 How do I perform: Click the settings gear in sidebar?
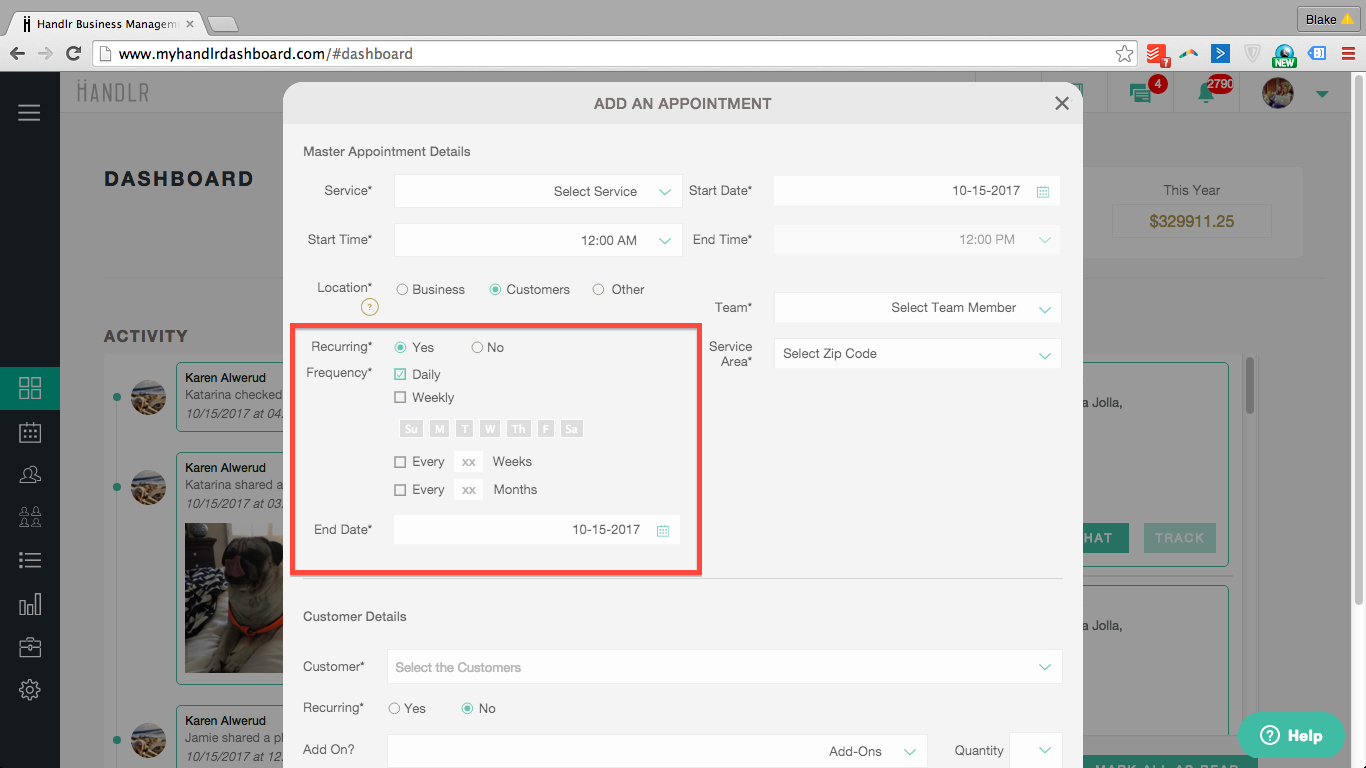point(30,689)
